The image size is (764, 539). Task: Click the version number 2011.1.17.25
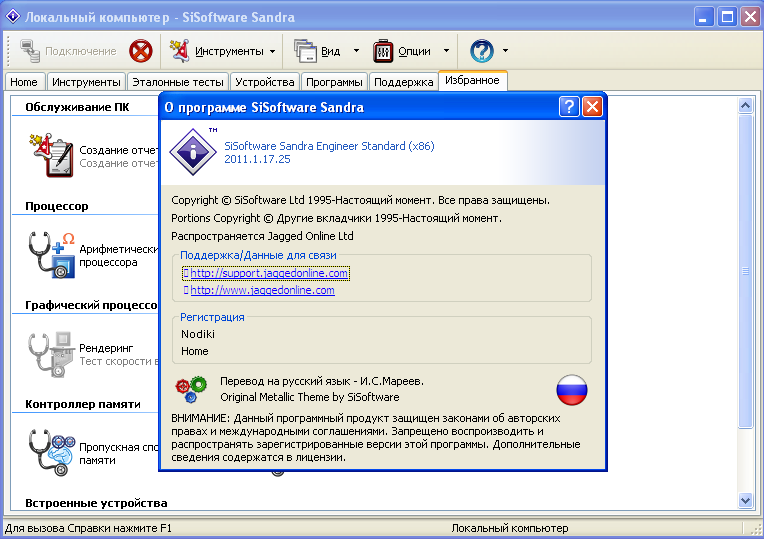point(257,159)
